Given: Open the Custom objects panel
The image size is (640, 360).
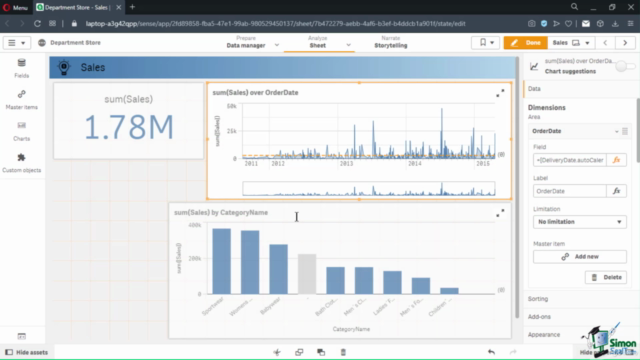Looking at the screenshot, I should (22, 163).
